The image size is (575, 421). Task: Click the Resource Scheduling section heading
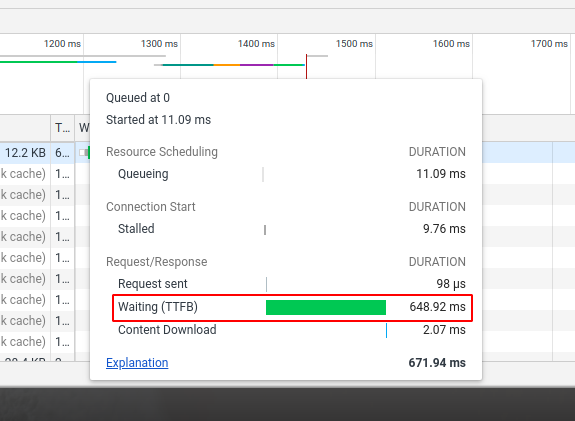[x=162, y=152]
